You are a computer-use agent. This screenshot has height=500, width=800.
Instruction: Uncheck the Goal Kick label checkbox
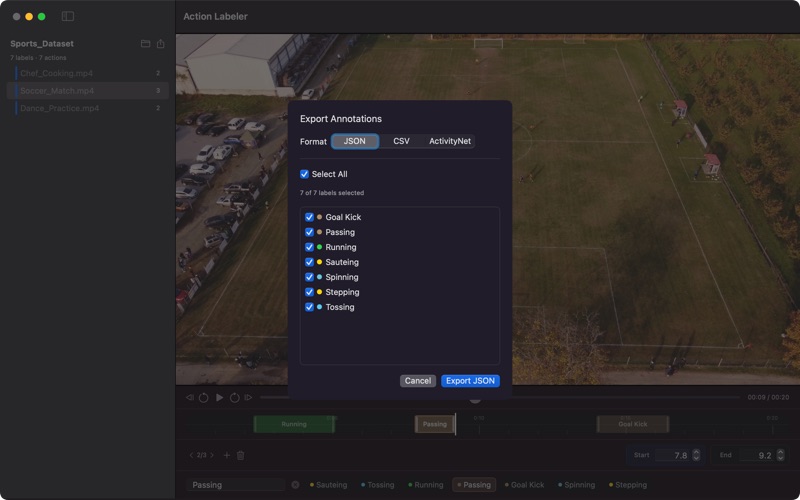tap(309, 217)
